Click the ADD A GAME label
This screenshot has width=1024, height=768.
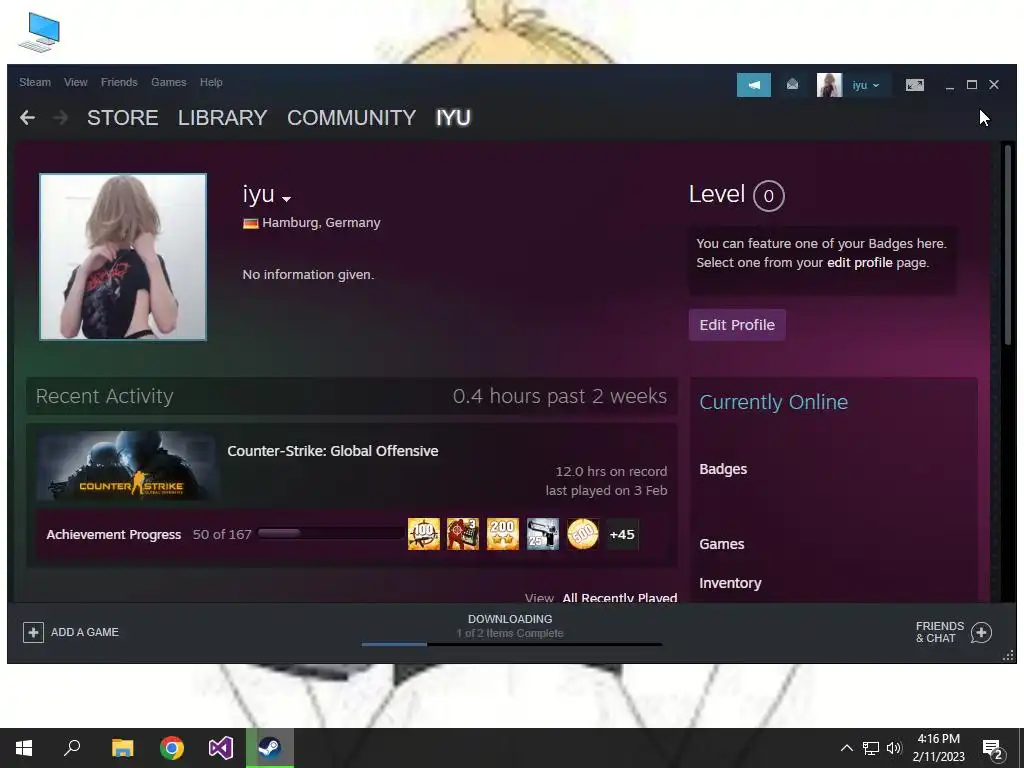[x=85, y=632]
